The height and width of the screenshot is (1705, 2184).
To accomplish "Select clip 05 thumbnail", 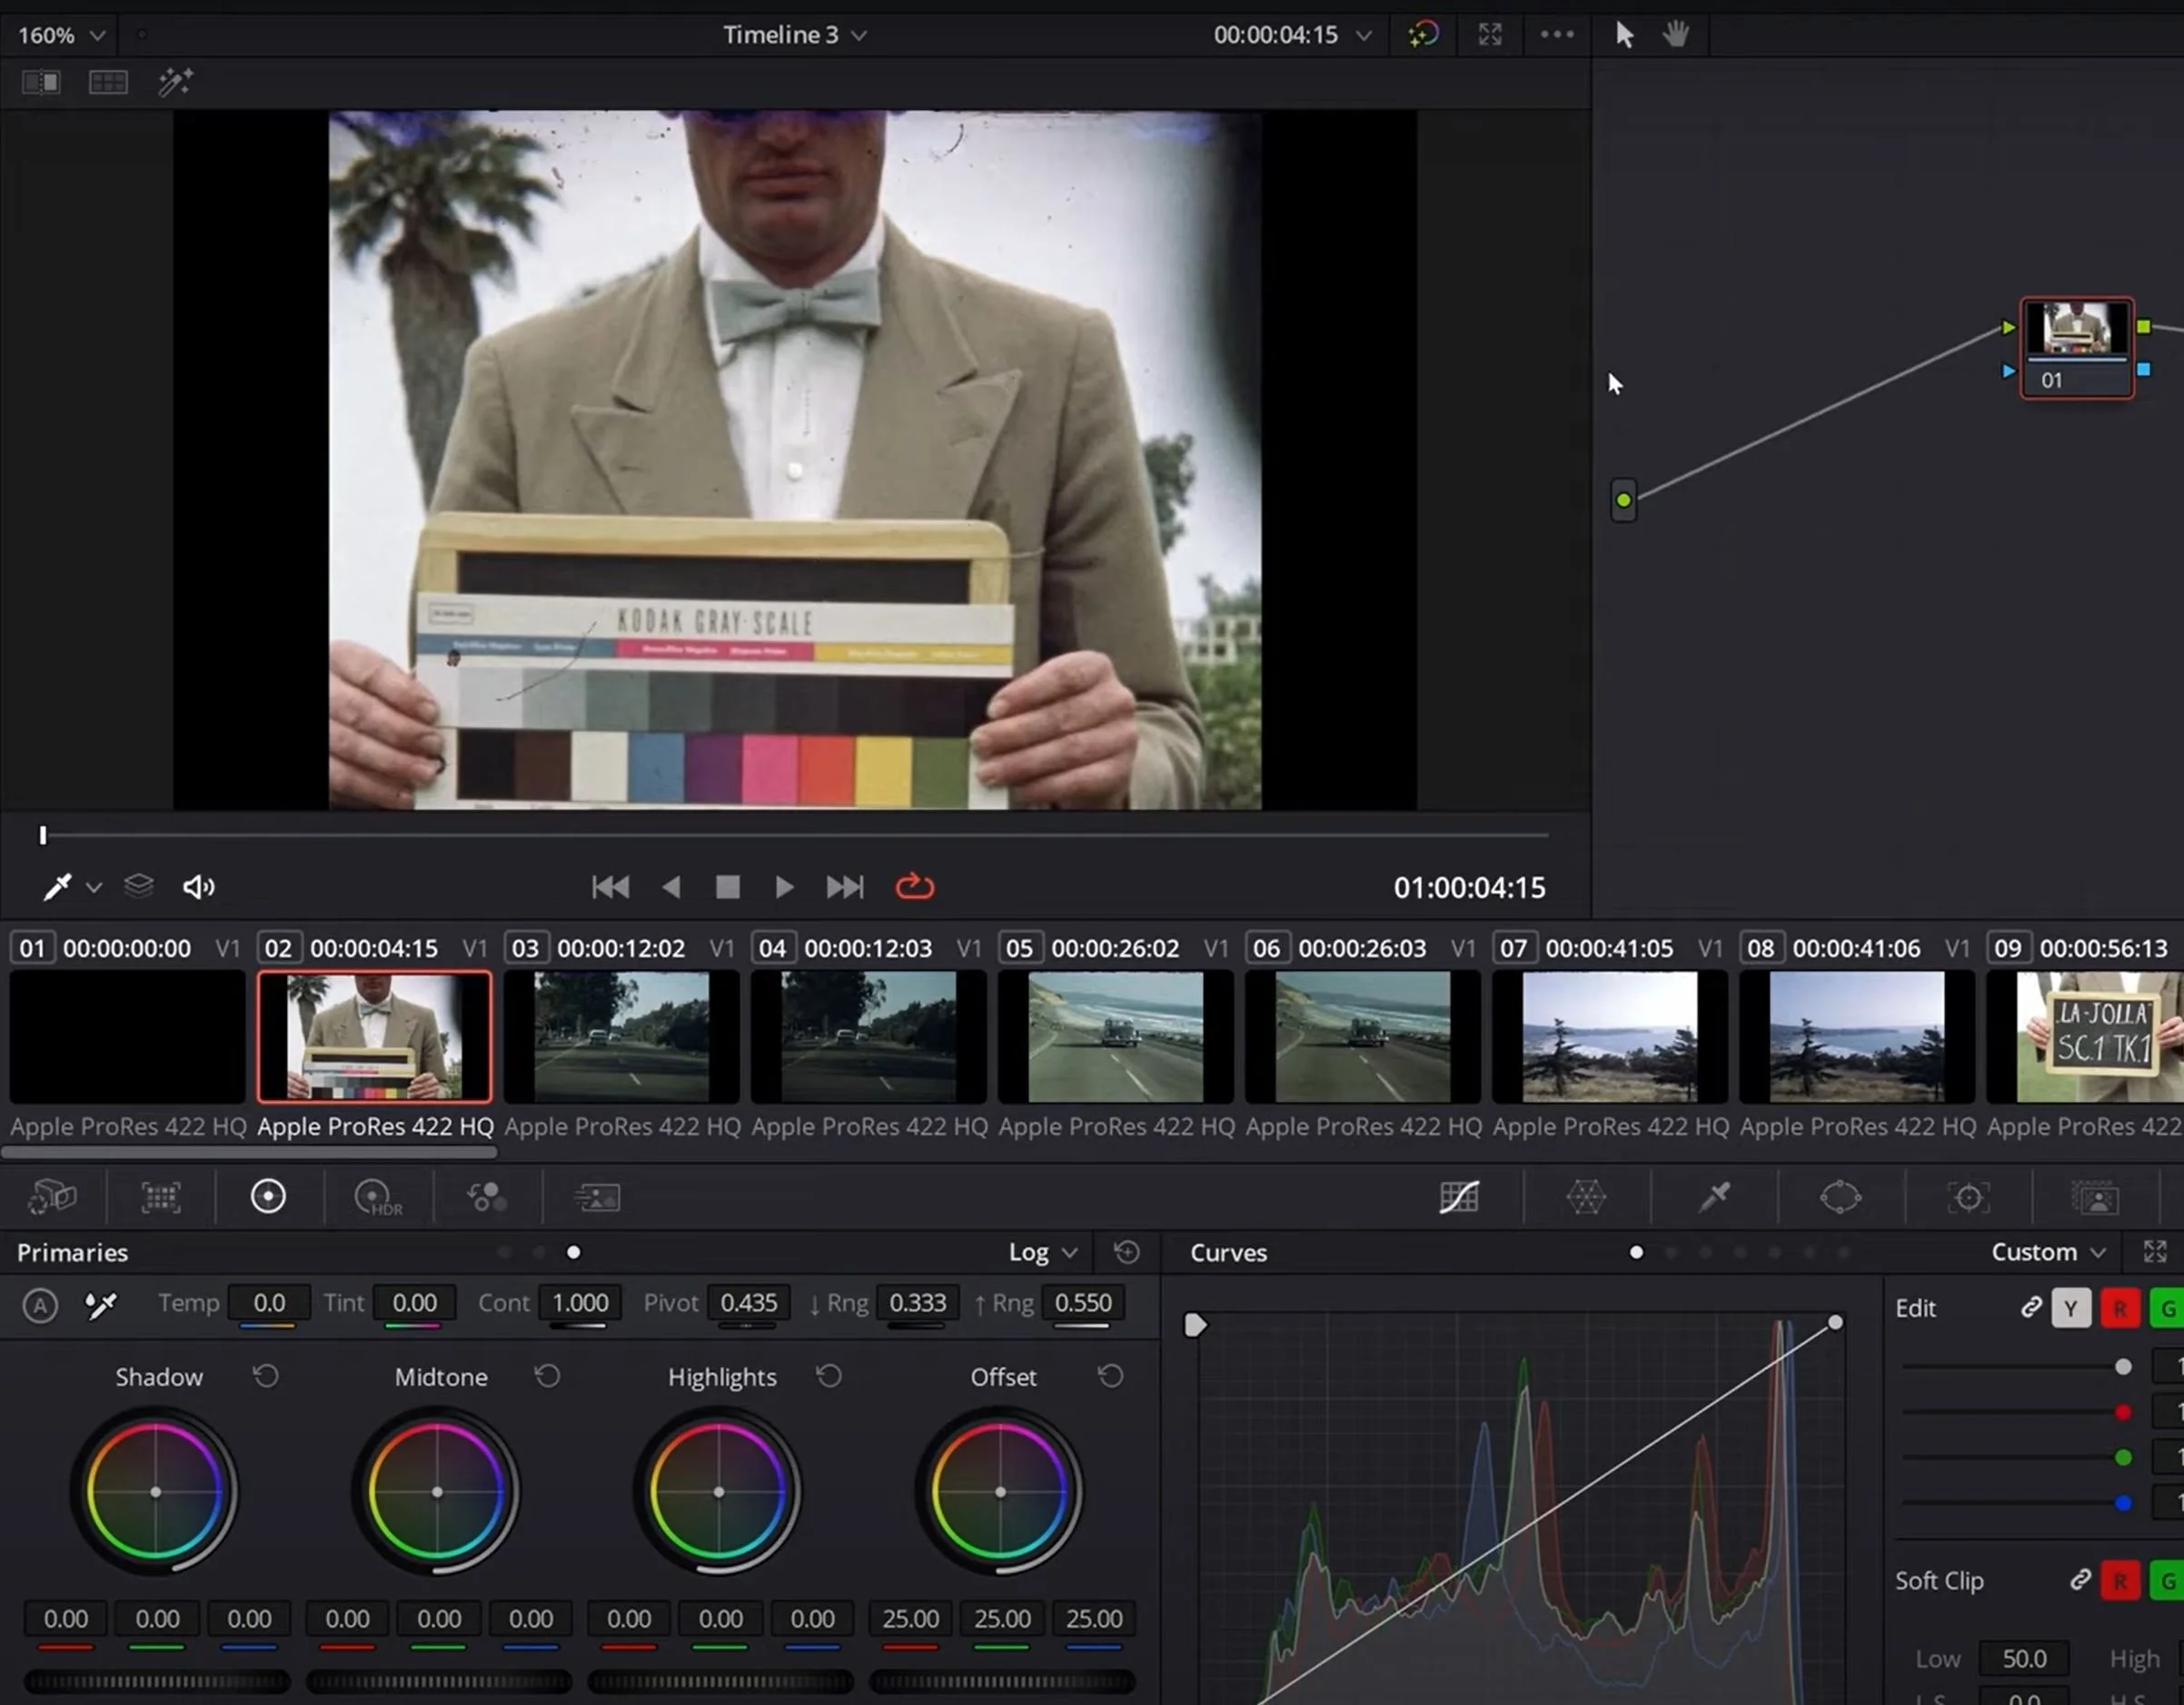I will [1115, 1037].
